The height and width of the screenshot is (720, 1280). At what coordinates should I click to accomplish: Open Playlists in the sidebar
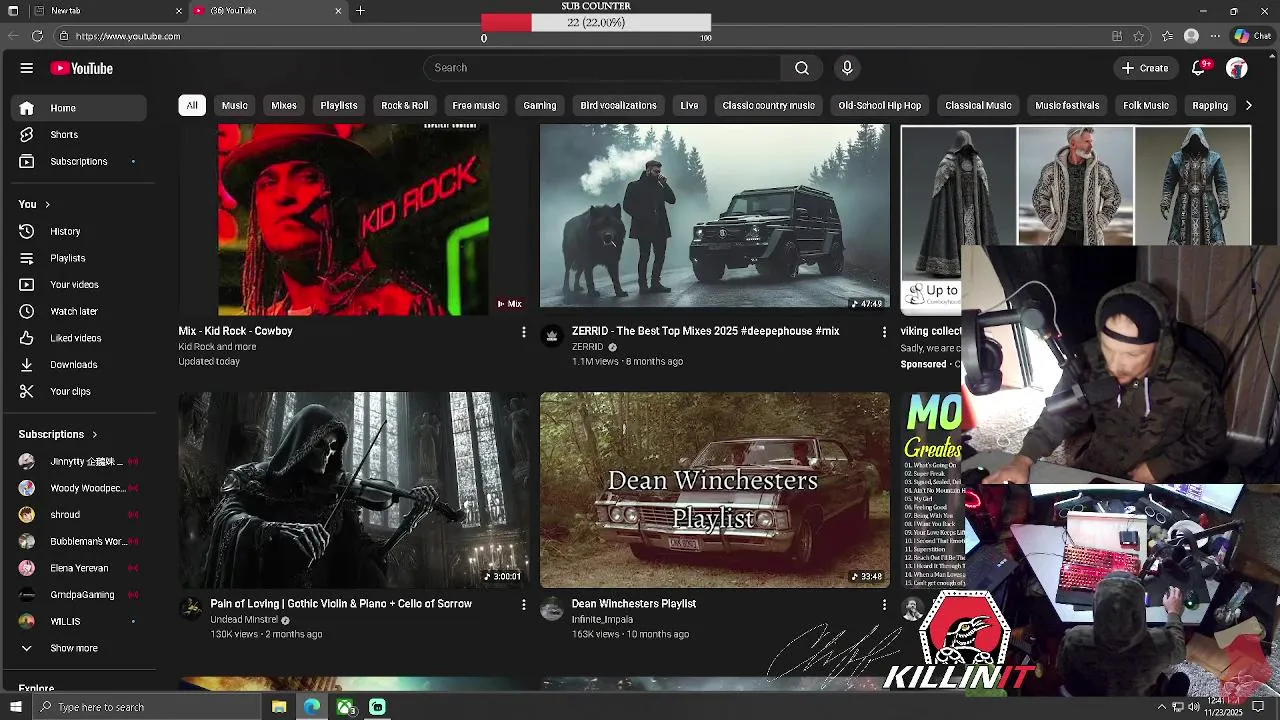click(79, 258)
